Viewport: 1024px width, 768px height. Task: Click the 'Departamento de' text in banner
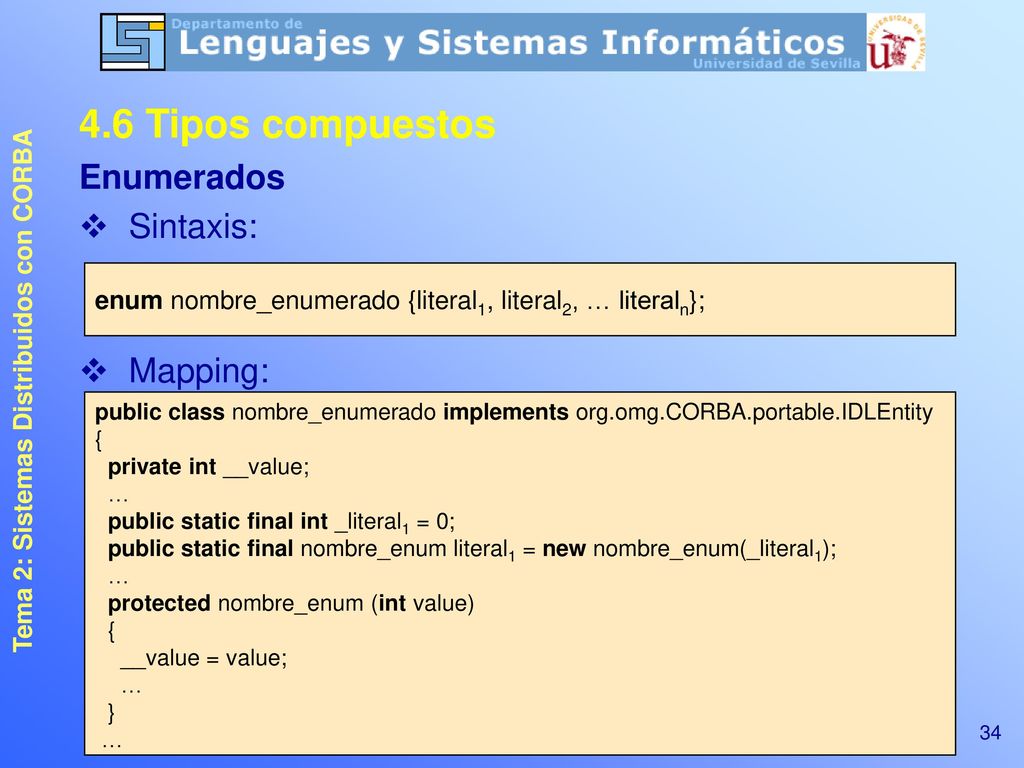click(237, 24)
